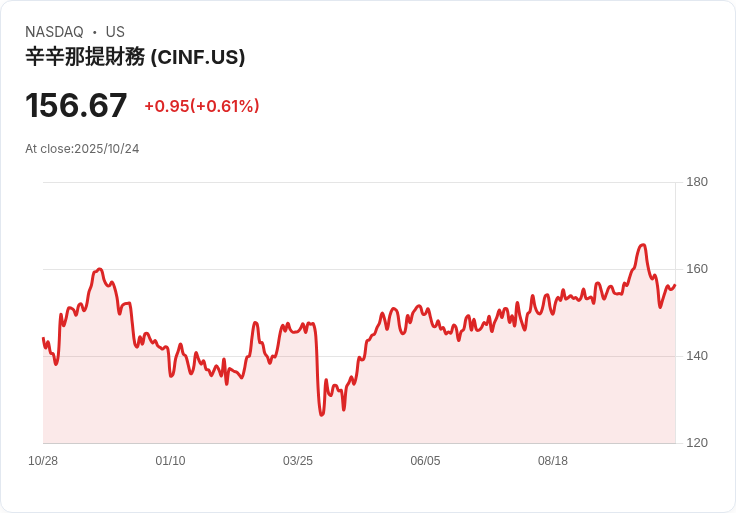Click the starting point of the price line

click(x=43, y=339)
